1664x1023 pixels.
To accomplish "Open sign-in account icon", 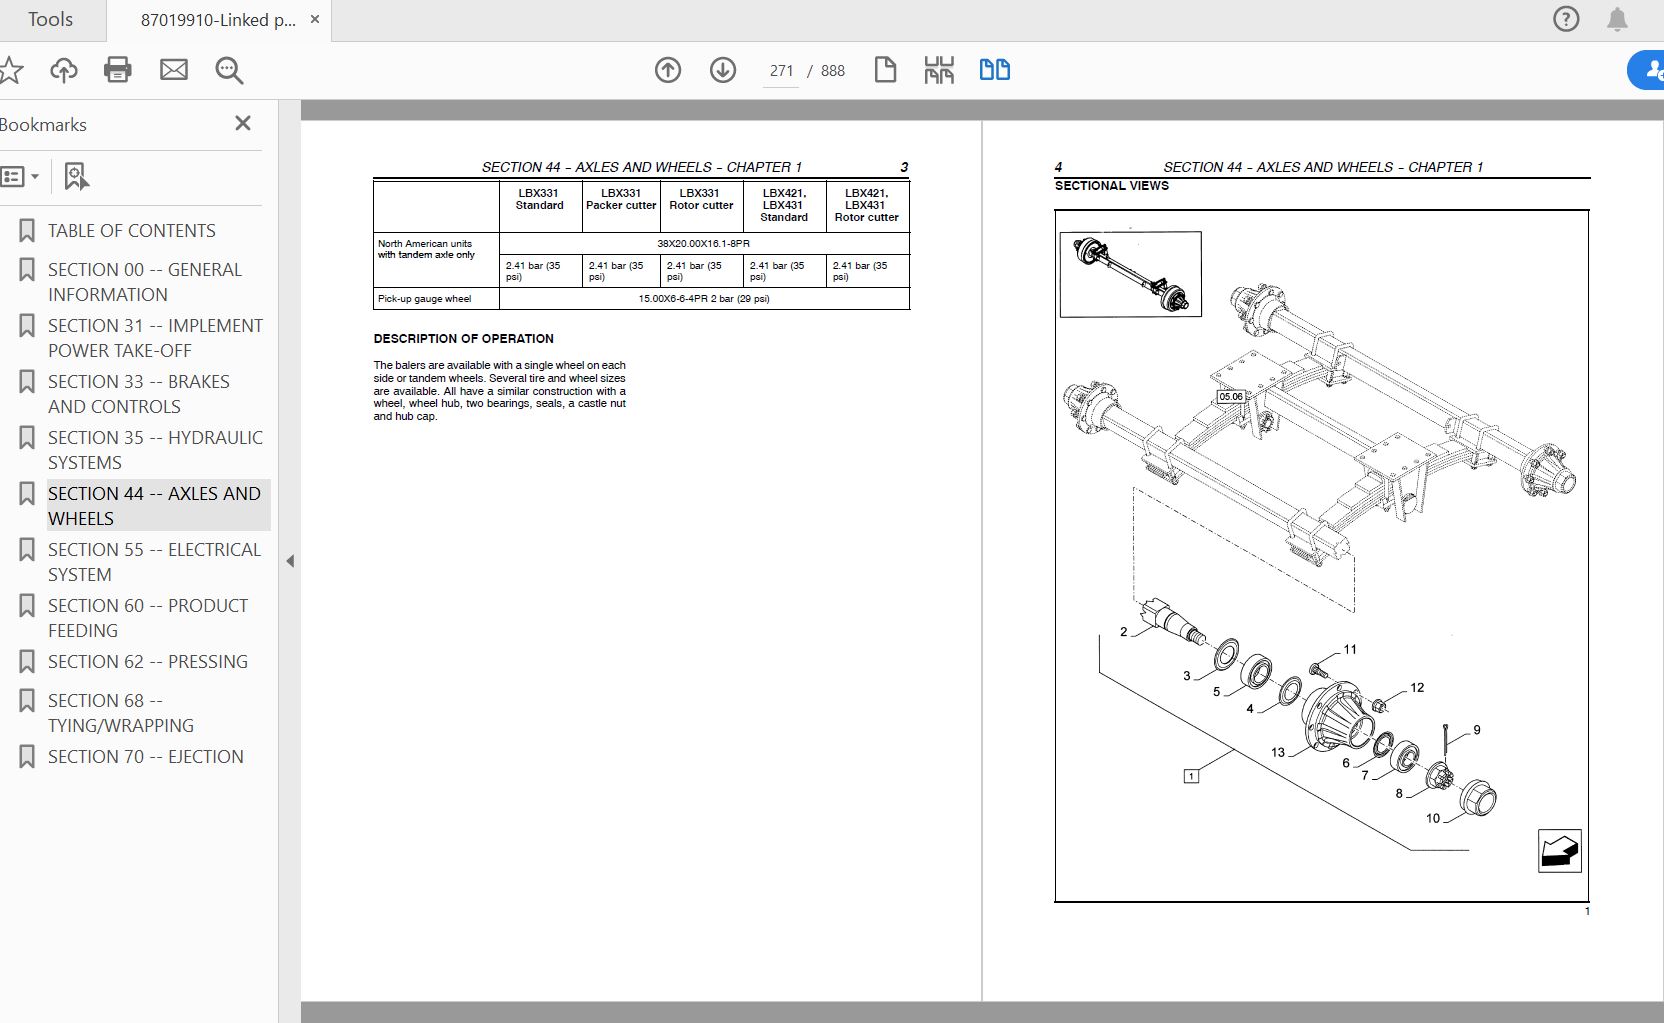I will 1650,70.
